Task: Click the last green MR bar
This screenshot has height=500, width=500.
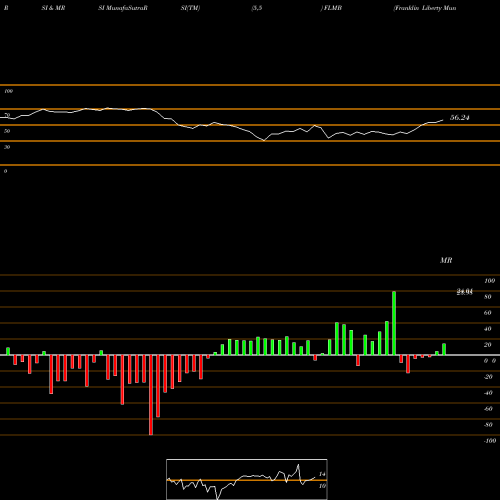Action: point(444,349)
